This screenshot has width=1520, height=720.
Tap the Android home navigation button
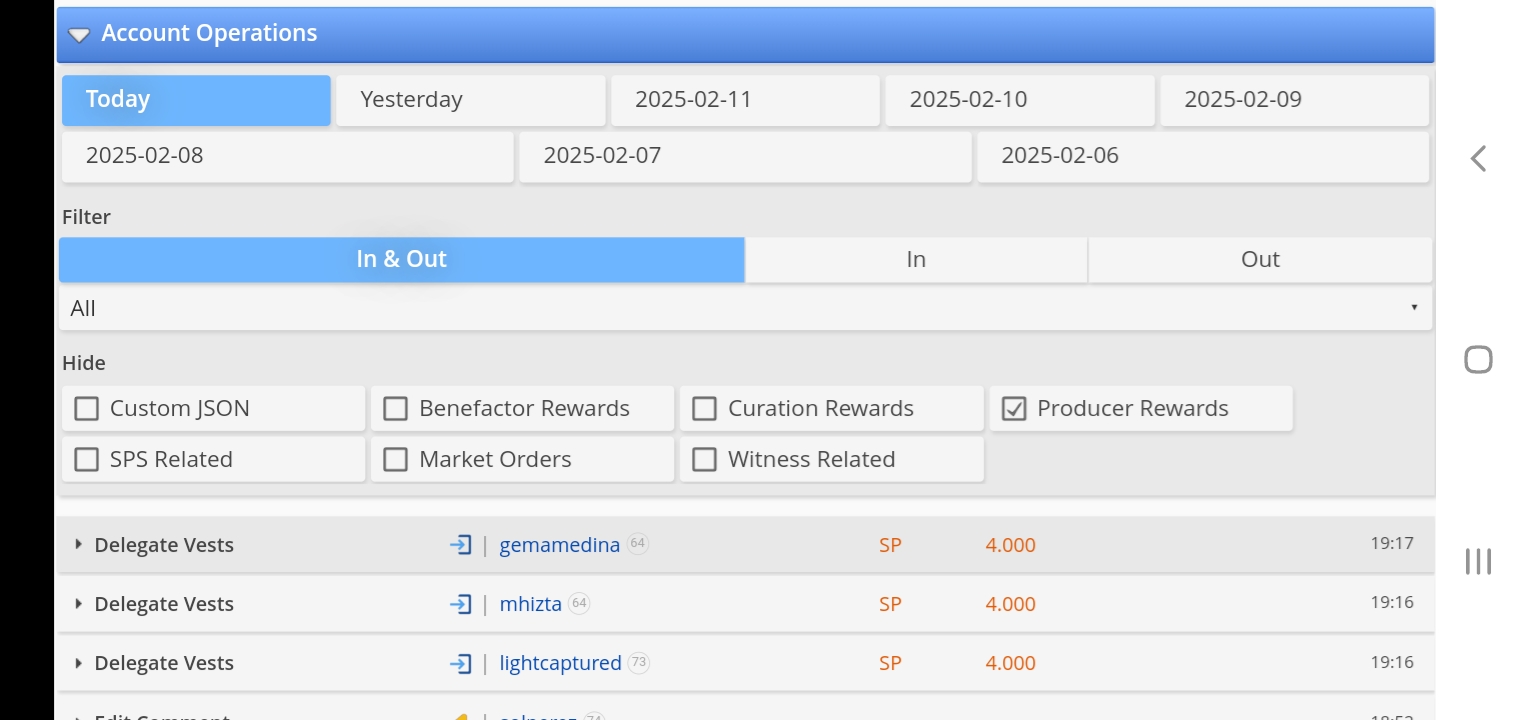pos(1478,360)
